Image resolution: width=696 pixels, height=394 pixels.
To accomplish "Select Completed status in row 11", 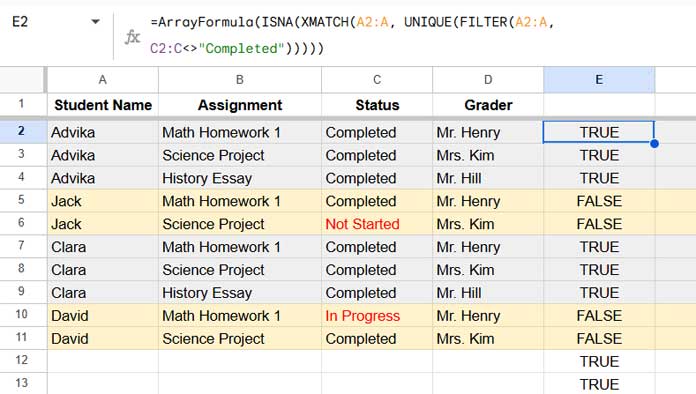I will click(x=377, y=339).
